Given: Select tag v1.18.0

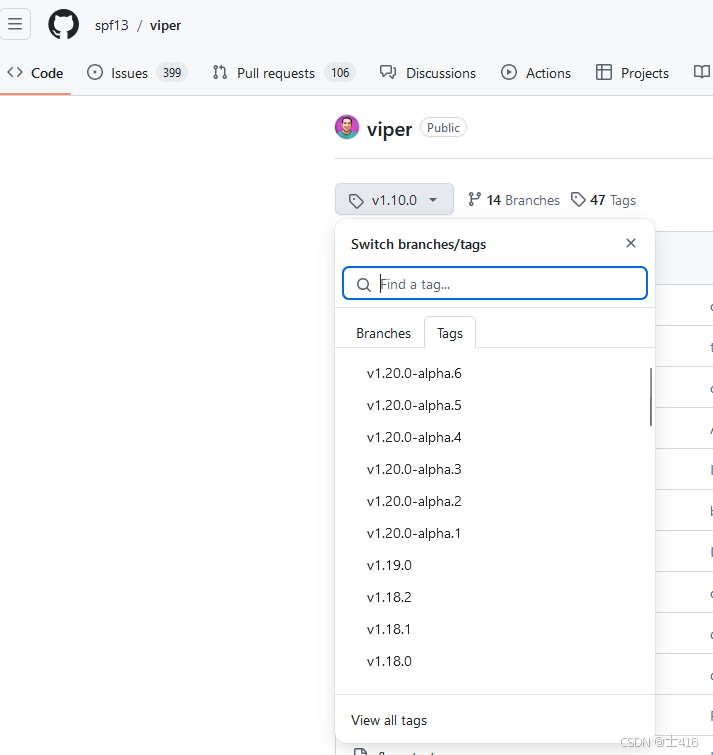Looking at the screenshot, I should point(389,661).
